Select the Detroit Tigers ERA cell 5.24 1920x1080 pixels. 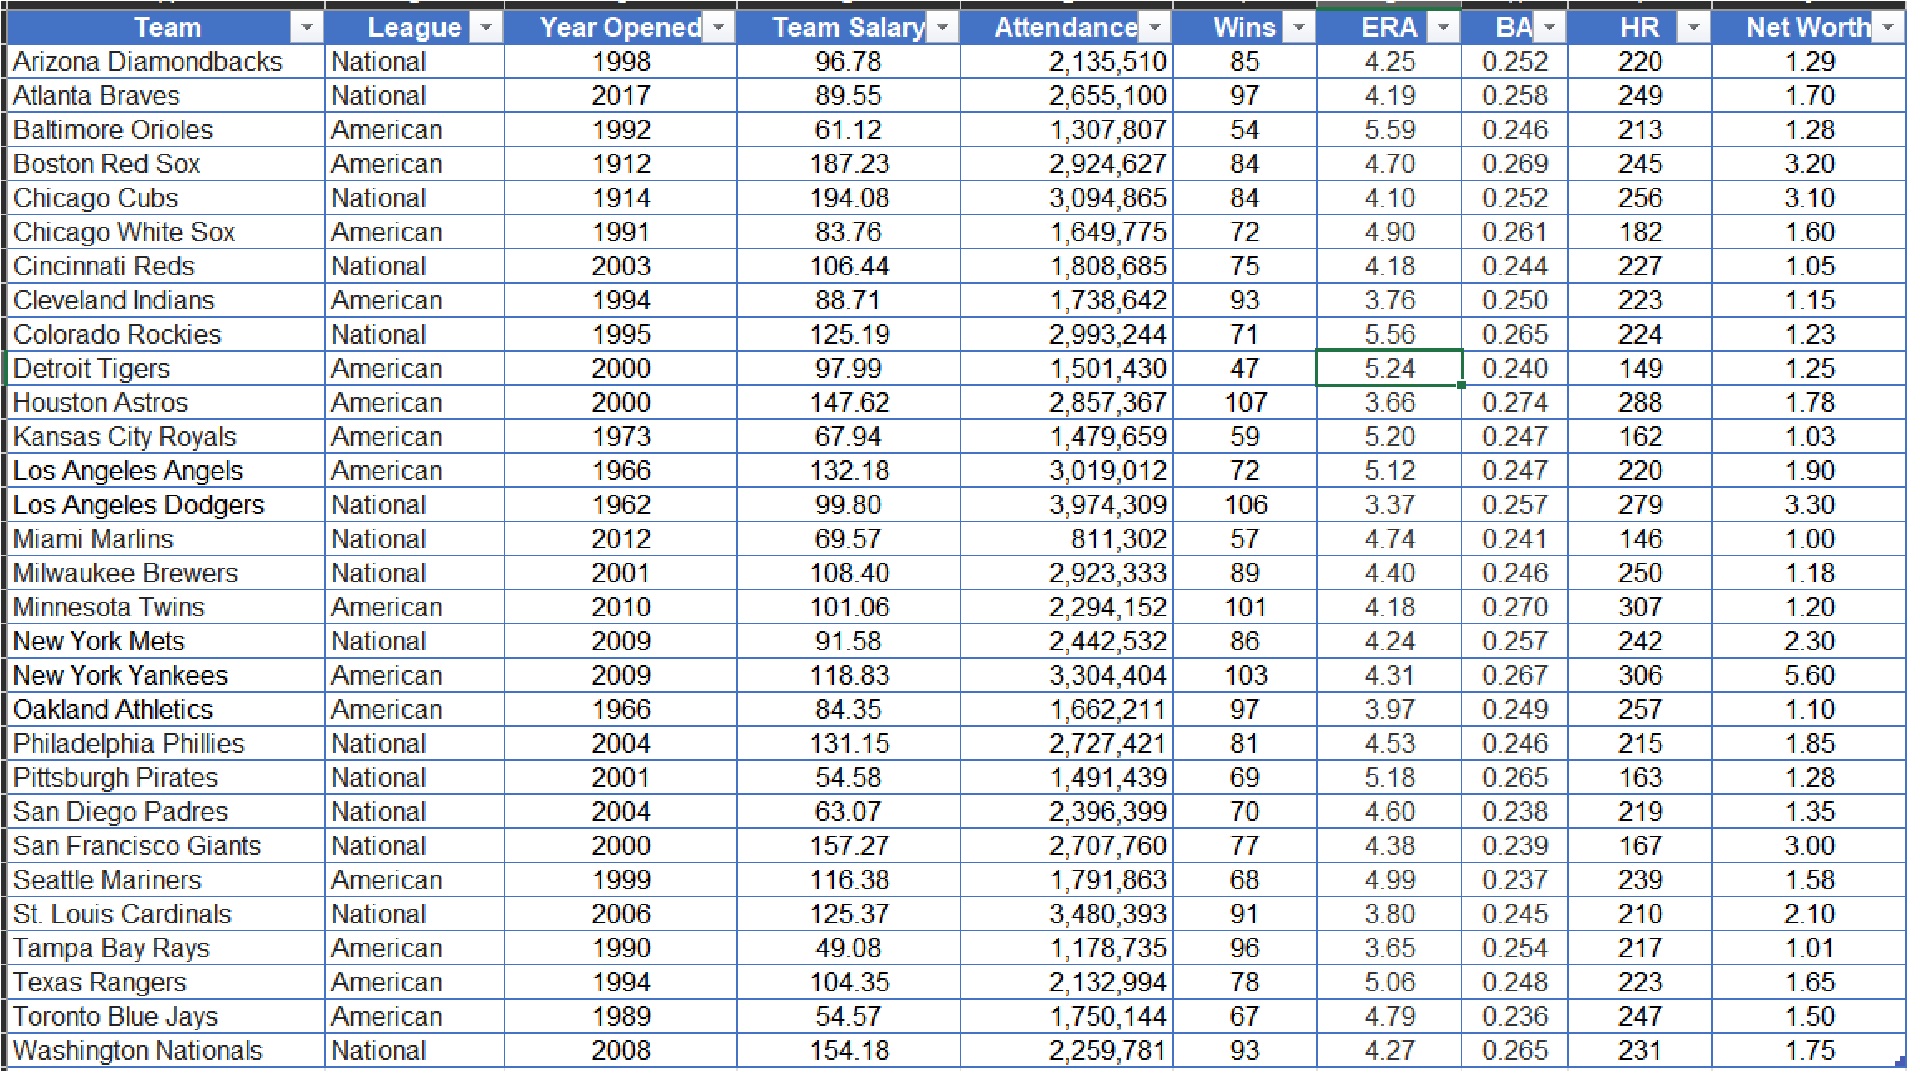point(1389,369)
